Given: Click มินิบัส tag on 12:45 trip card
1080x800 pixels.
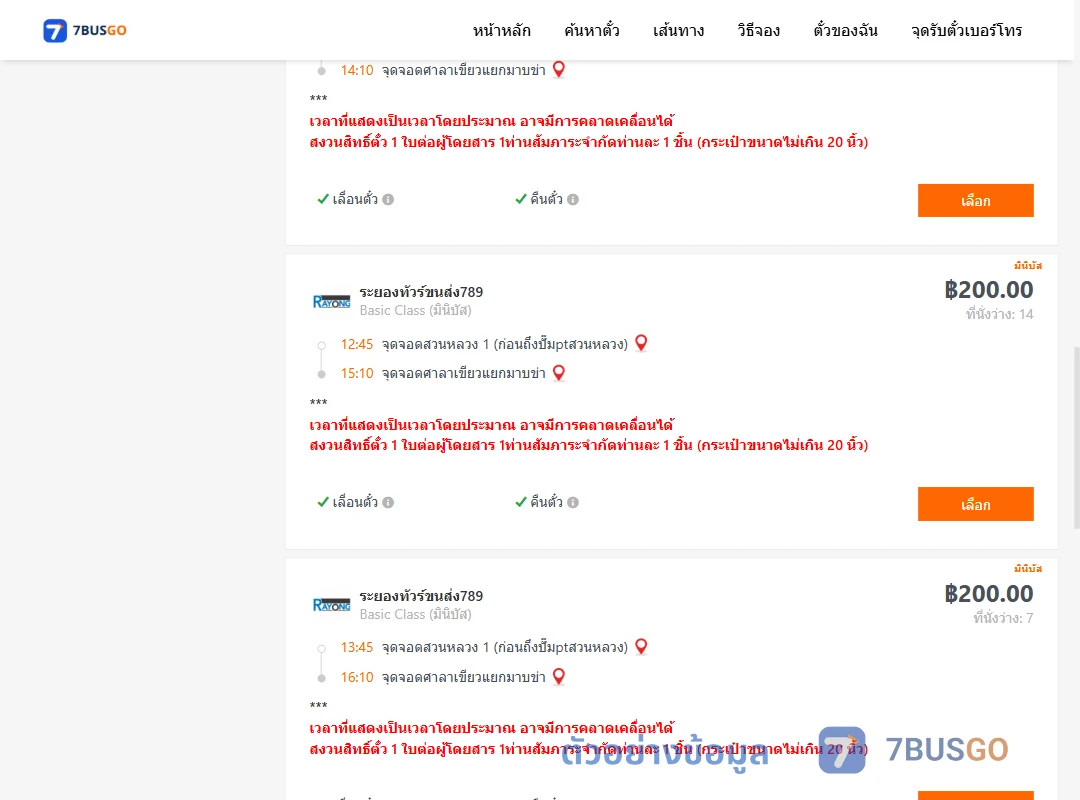Looking at the screenshot, I should tap(1028, 266).
